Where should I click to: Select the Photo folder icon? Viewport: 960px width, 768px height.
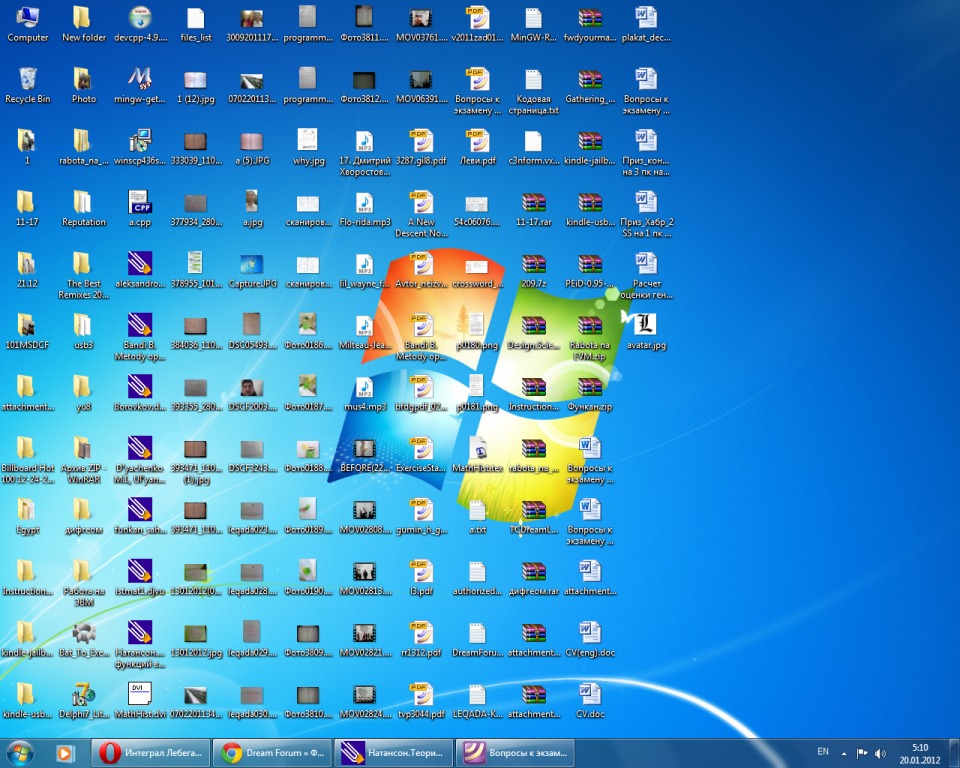pyautogui.click(x=84, y=86)
